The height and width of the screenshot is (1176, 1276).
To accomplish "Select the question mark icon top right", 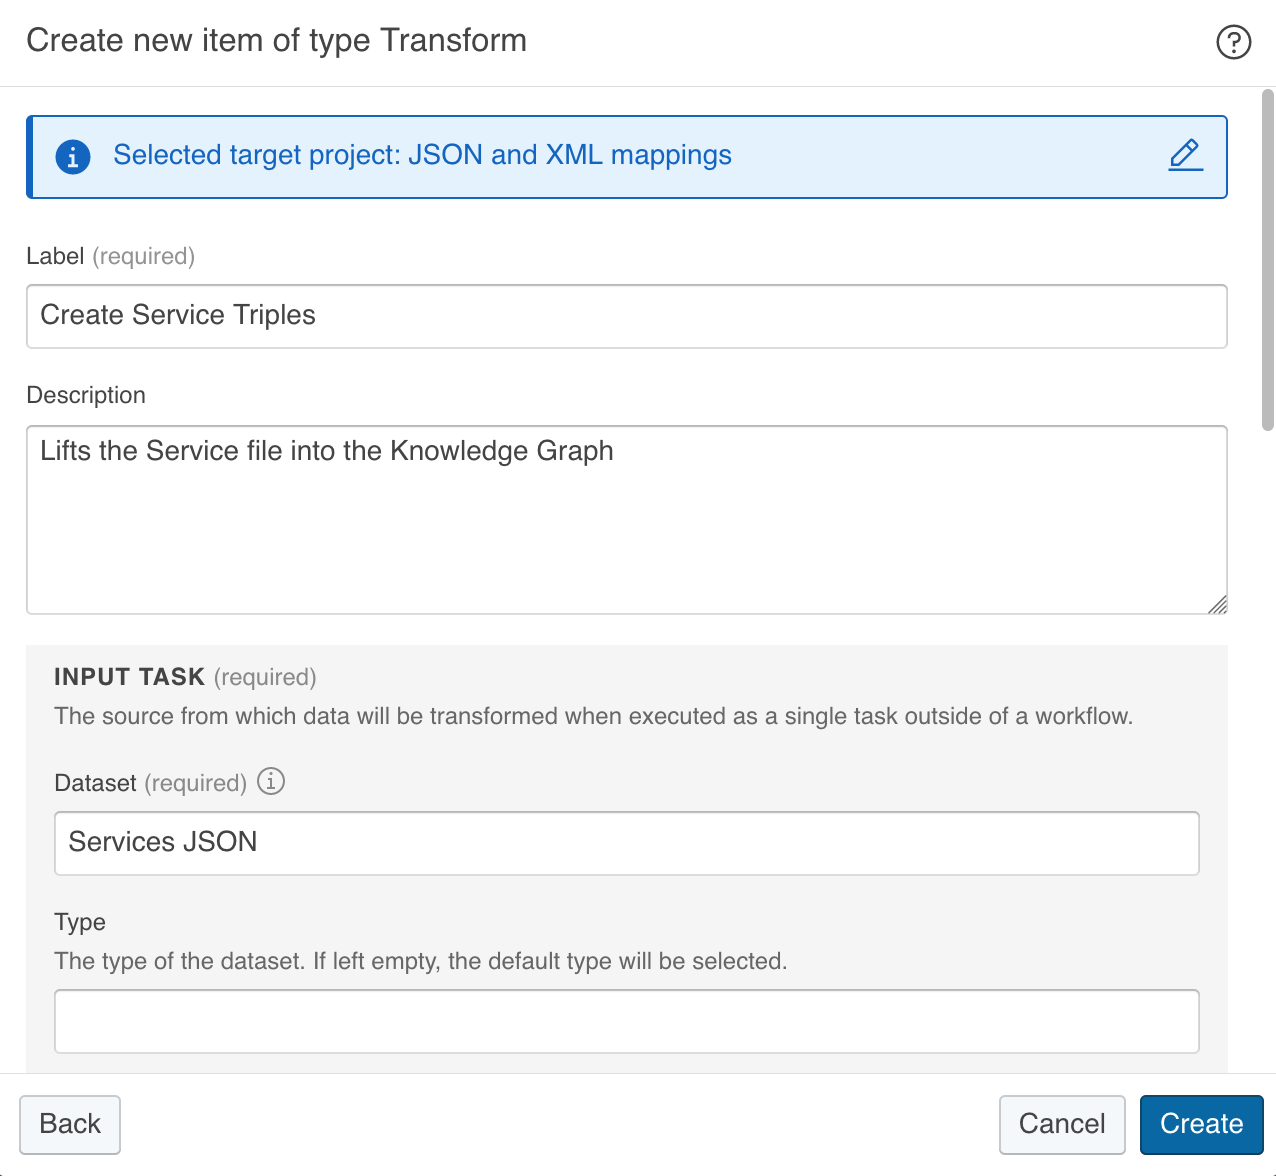I will click(x=1234, y=42).
